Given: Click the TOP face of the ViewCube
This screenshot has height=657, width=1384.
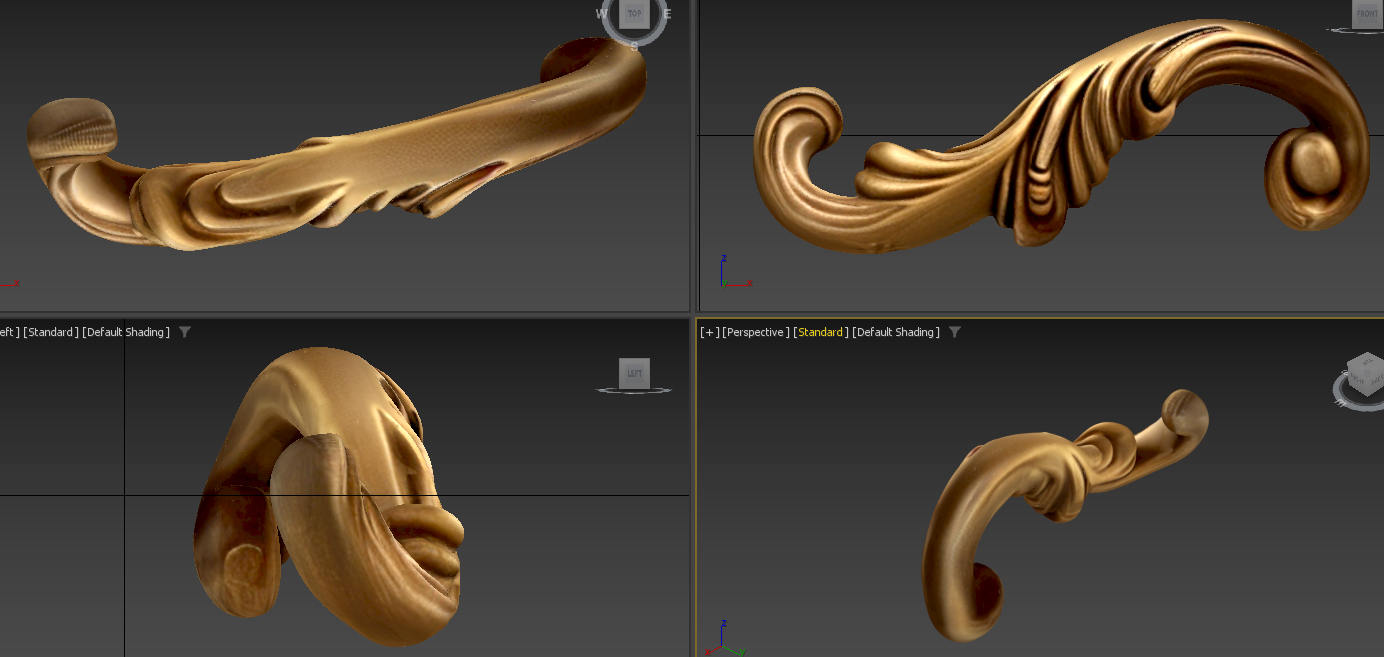Looking at the screenshot, I should coord(634,13).
